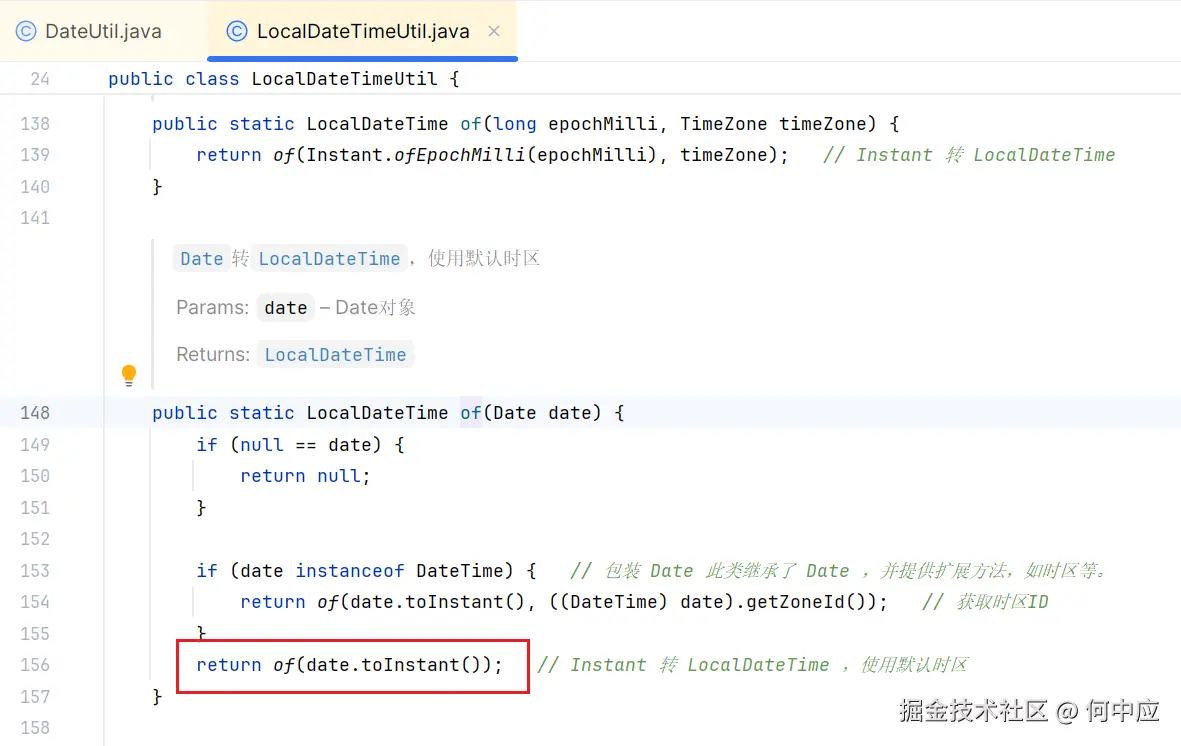This screenshot has width=1181, height=746.
Task: Click line number 138 in gutter
Action: [x=35, y=124]
